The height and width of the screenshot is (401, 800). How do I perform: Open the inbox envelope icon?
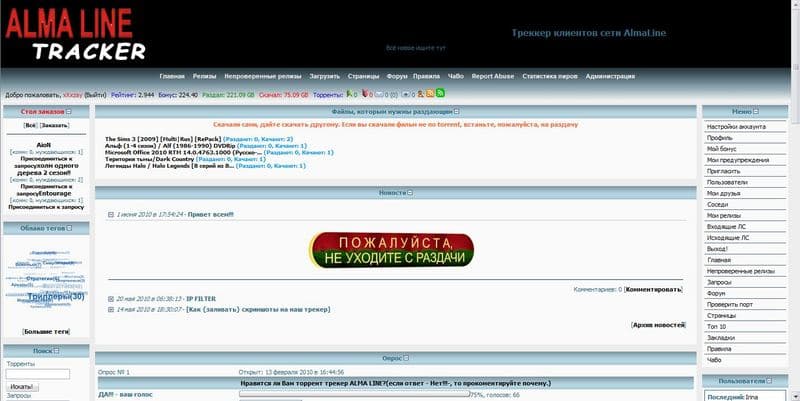point(379,94)
